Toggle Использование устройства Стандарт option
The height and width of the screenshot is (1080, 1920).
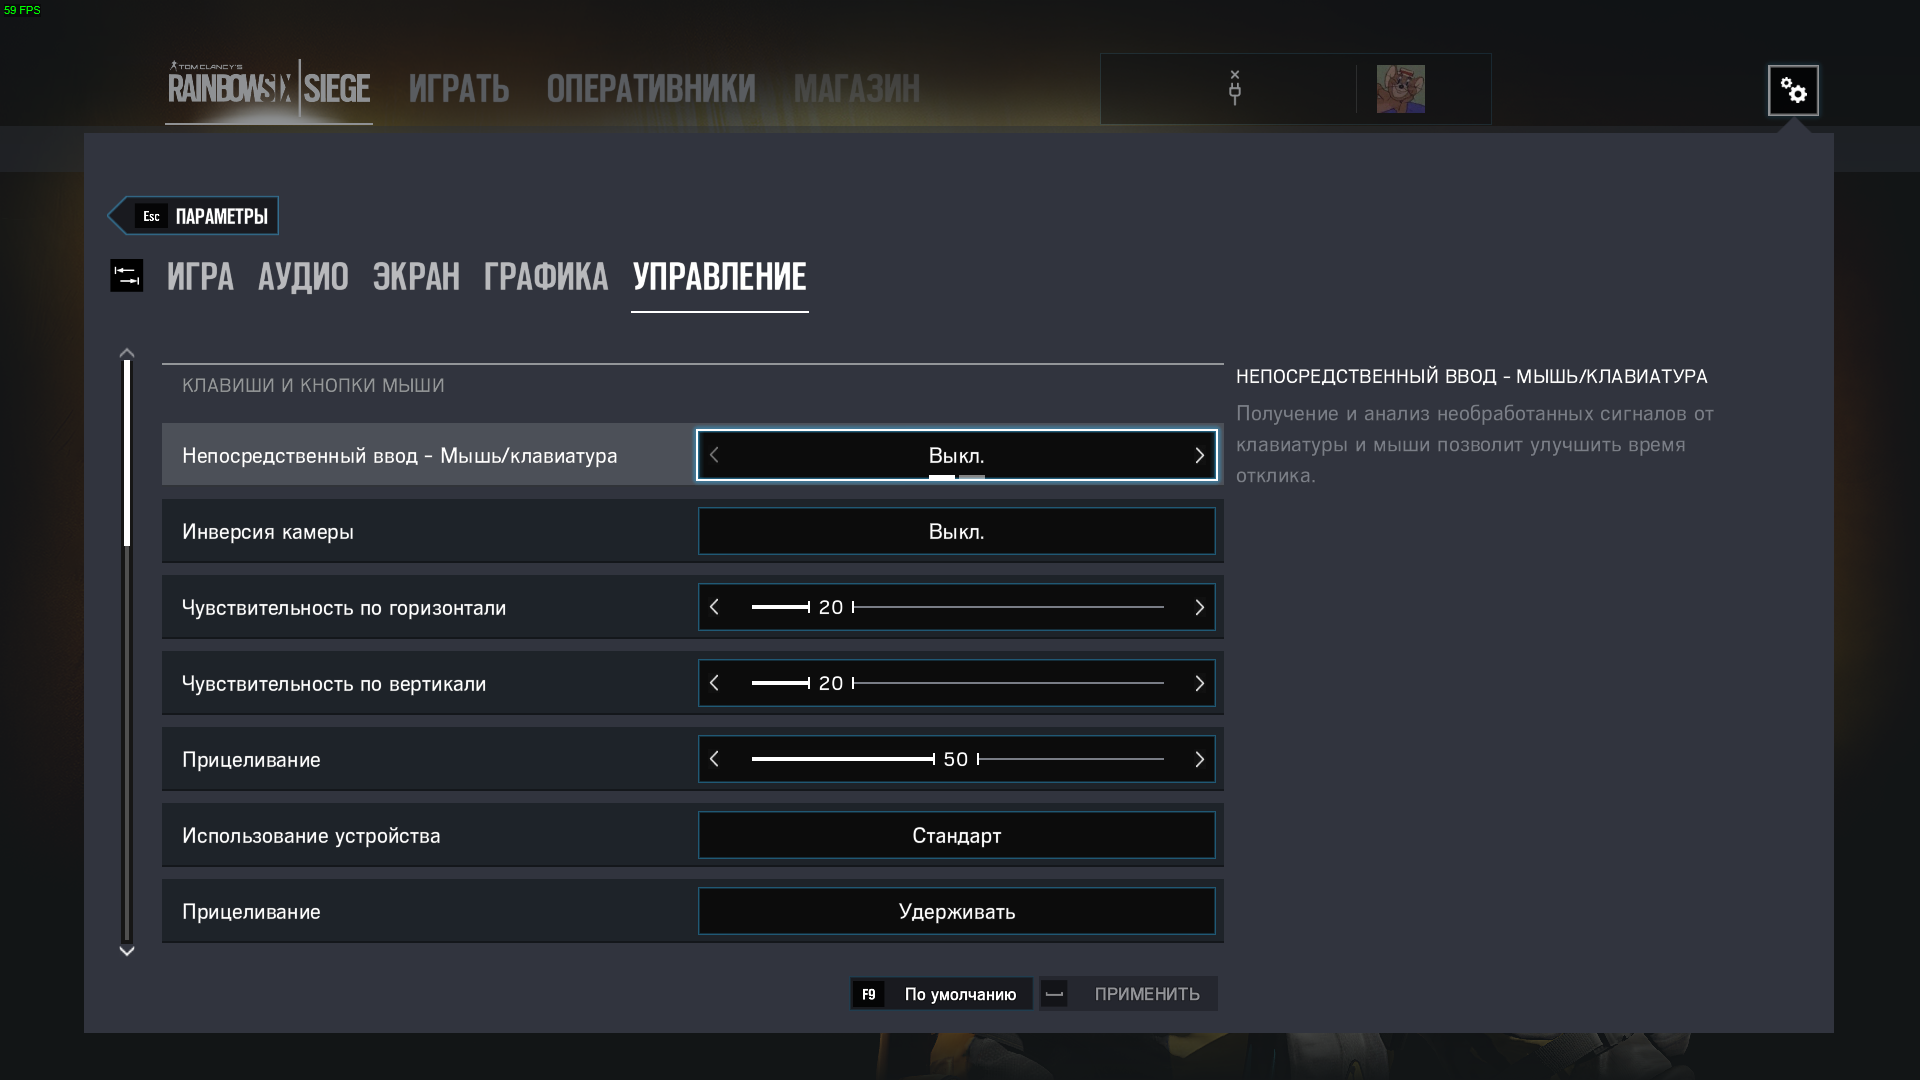pos(956,835)
